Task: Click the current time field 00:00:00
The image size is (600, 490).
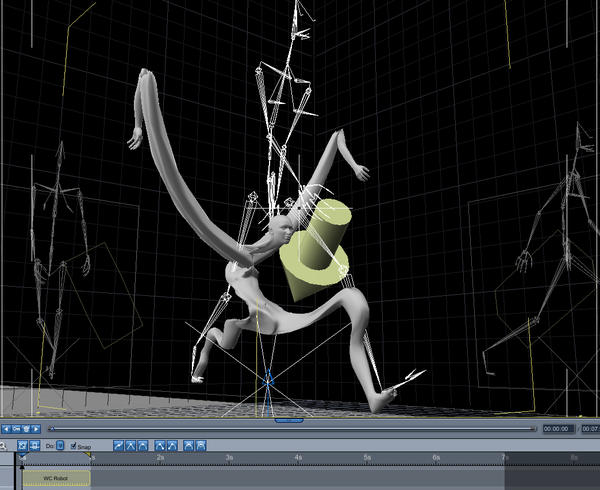Action: coord(559,429)
